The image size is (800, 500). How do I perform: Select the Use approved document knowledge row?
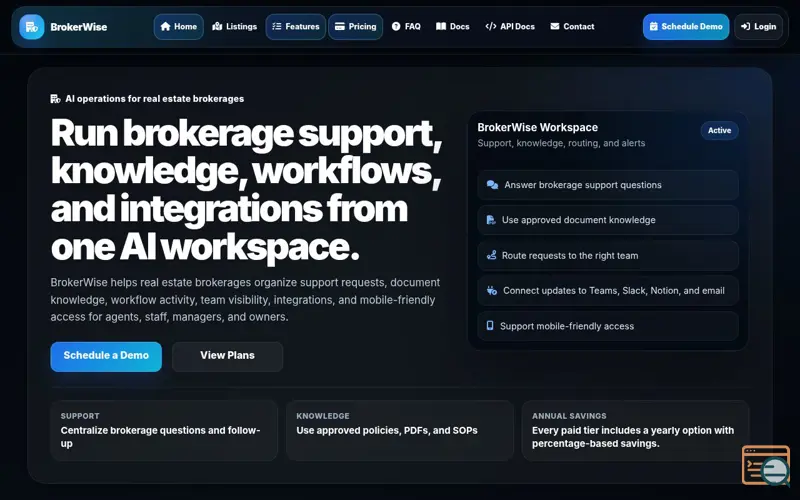[608, 220]
